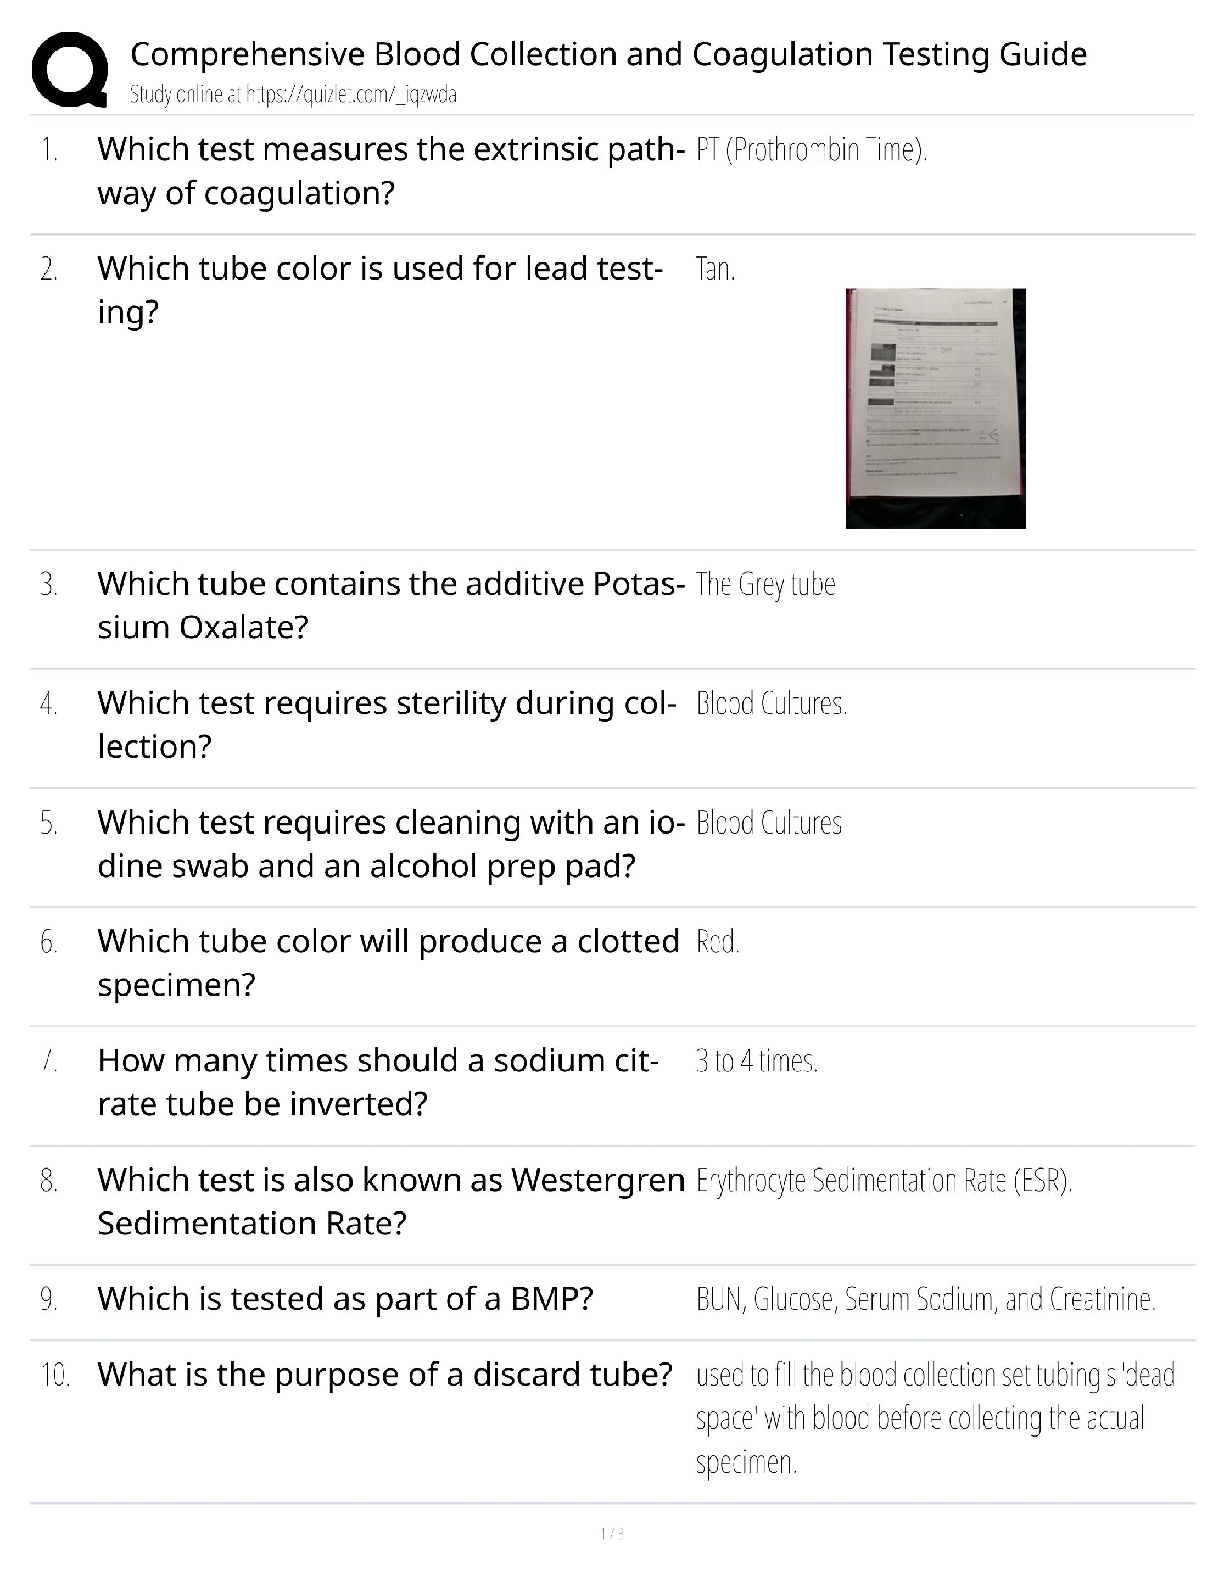The height and width of the screenshot is (1584, 1224).
Task: Click the discard tube purpose answer
Action: point(934,1418)
